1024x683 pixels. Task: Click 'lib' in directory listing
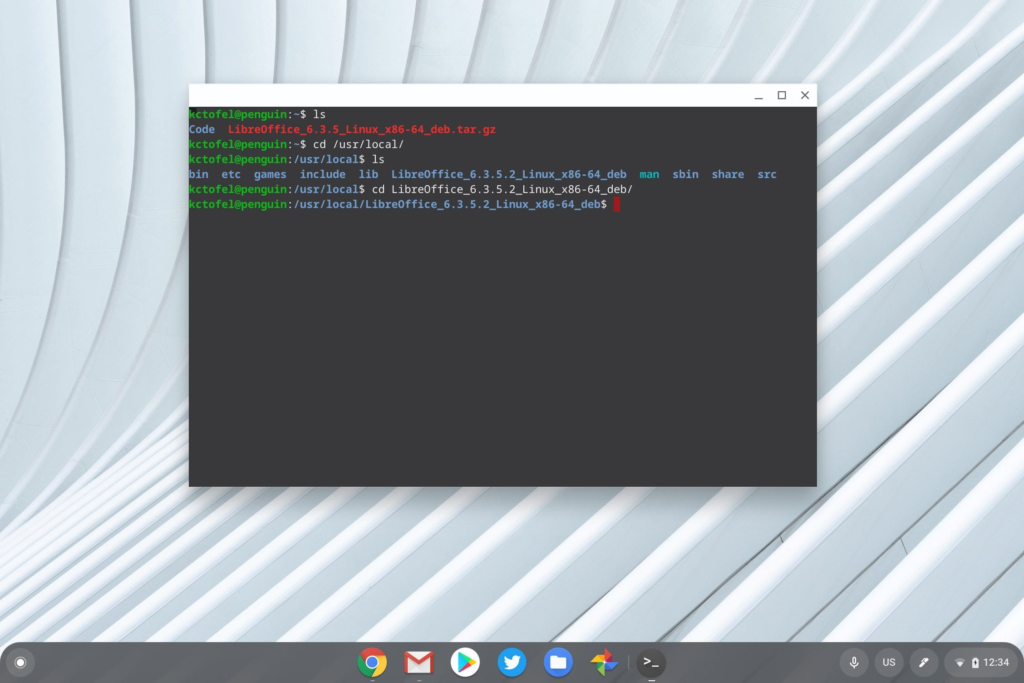coord(368,174)
